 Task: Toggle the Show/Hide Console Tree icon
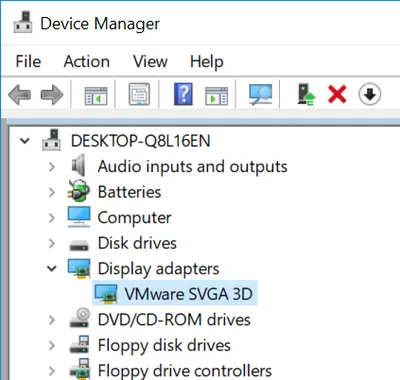(x=96, y=96)
